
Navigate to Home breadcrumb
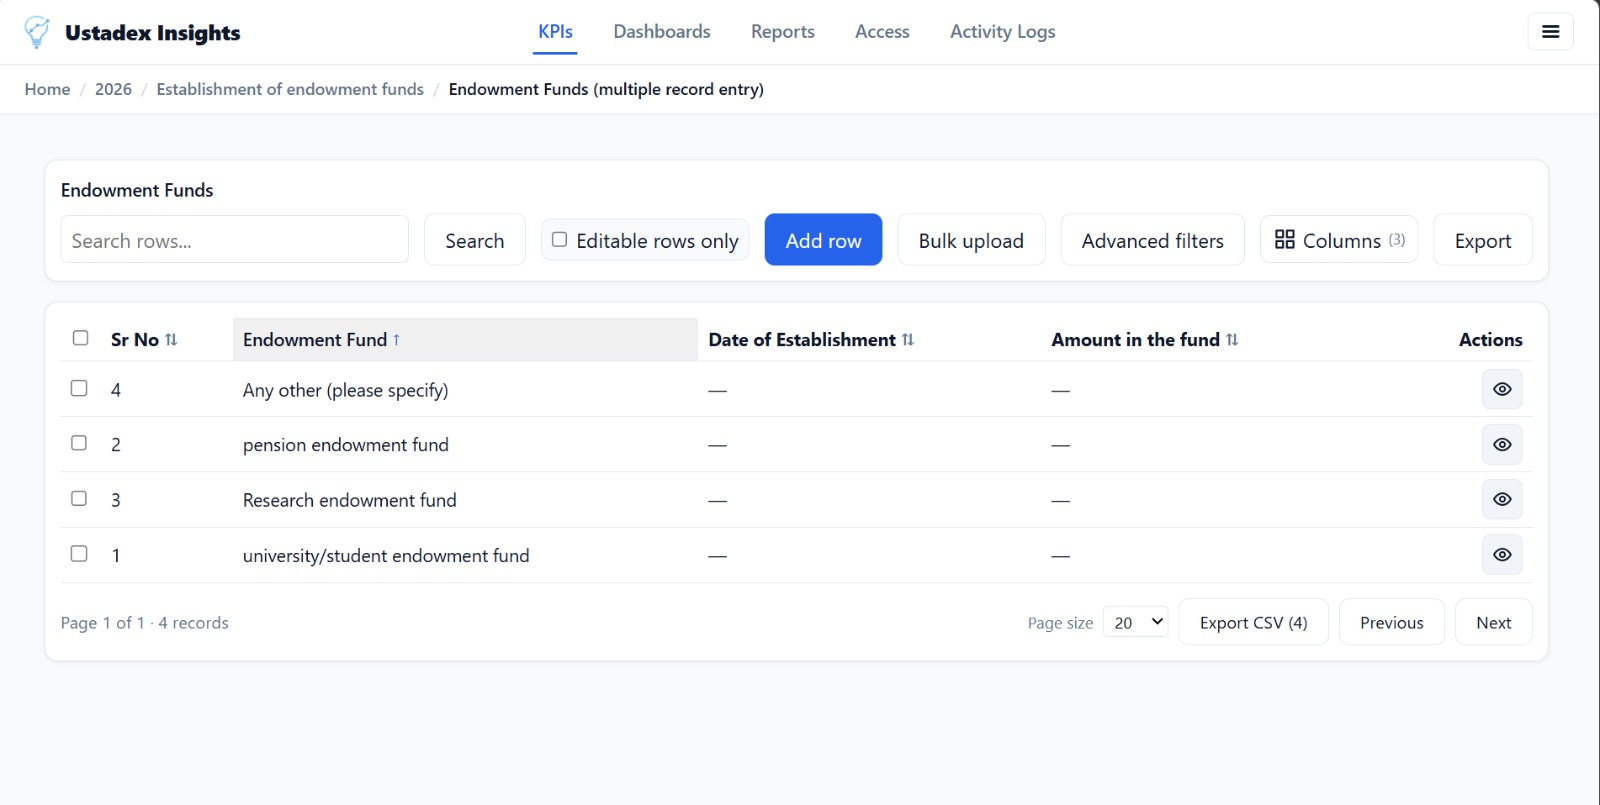click(47, 89)
